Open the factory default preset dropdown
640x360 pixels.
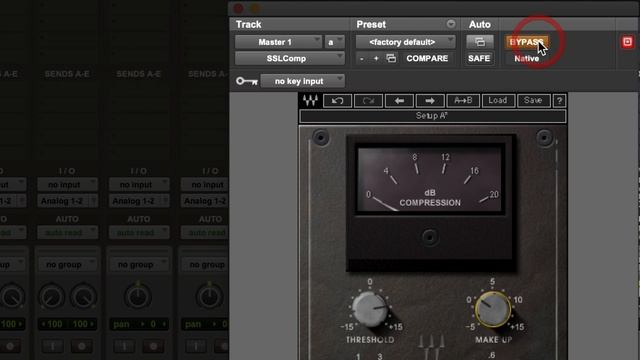[405, 42]
